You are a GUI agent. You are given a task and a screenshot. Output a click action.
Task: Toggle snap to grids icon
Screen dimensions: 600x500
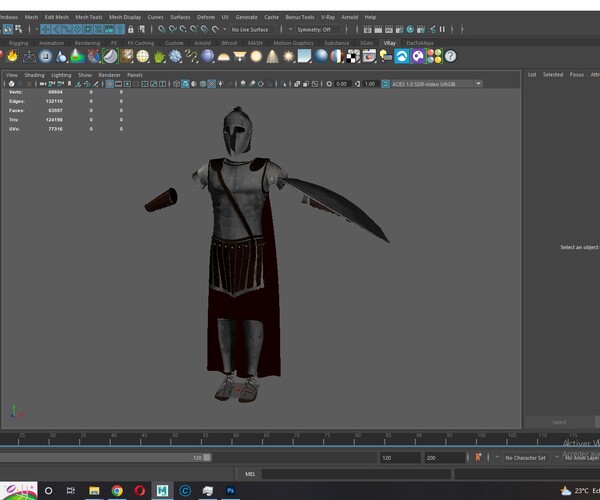coord(162,29)
